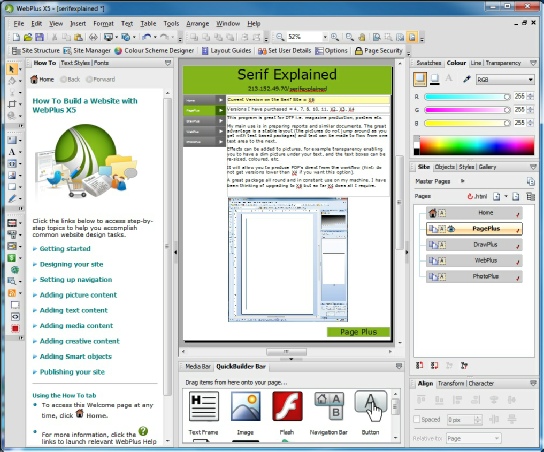Switch to the Objects tab

pos(444,167)
